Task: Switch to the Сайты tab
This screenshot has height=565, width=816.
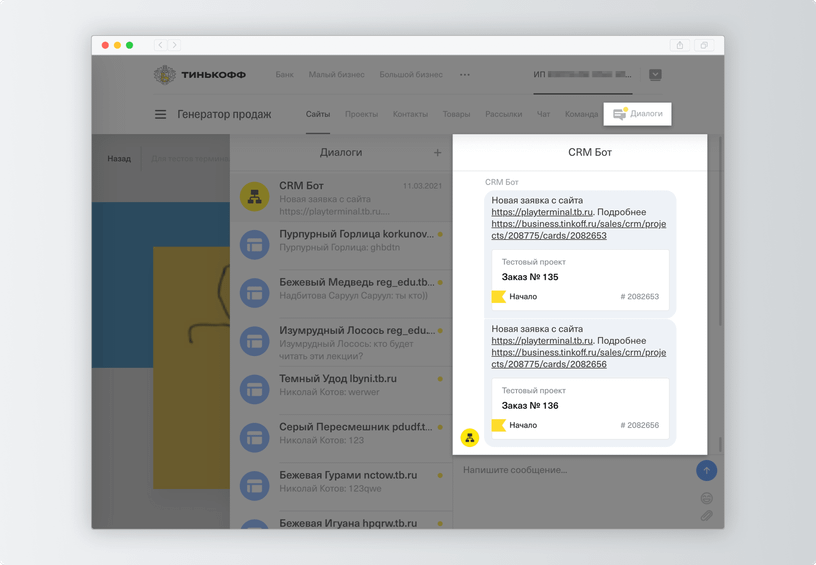Action: (318, 114)
